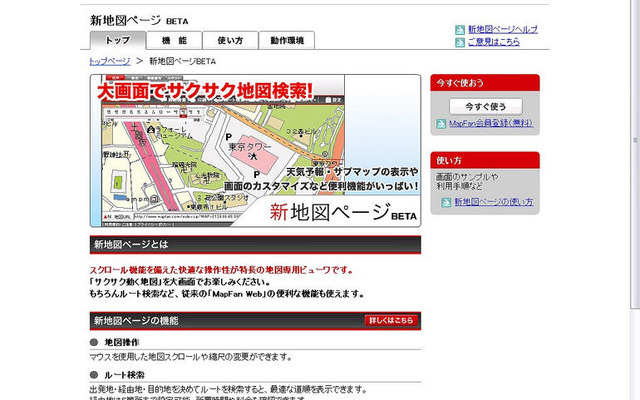Image resolution: width=640 pixels, height=400 pixels.
Task: Click arrow icon beside 新地図ページヘルプ
Action: pos(460,30)
